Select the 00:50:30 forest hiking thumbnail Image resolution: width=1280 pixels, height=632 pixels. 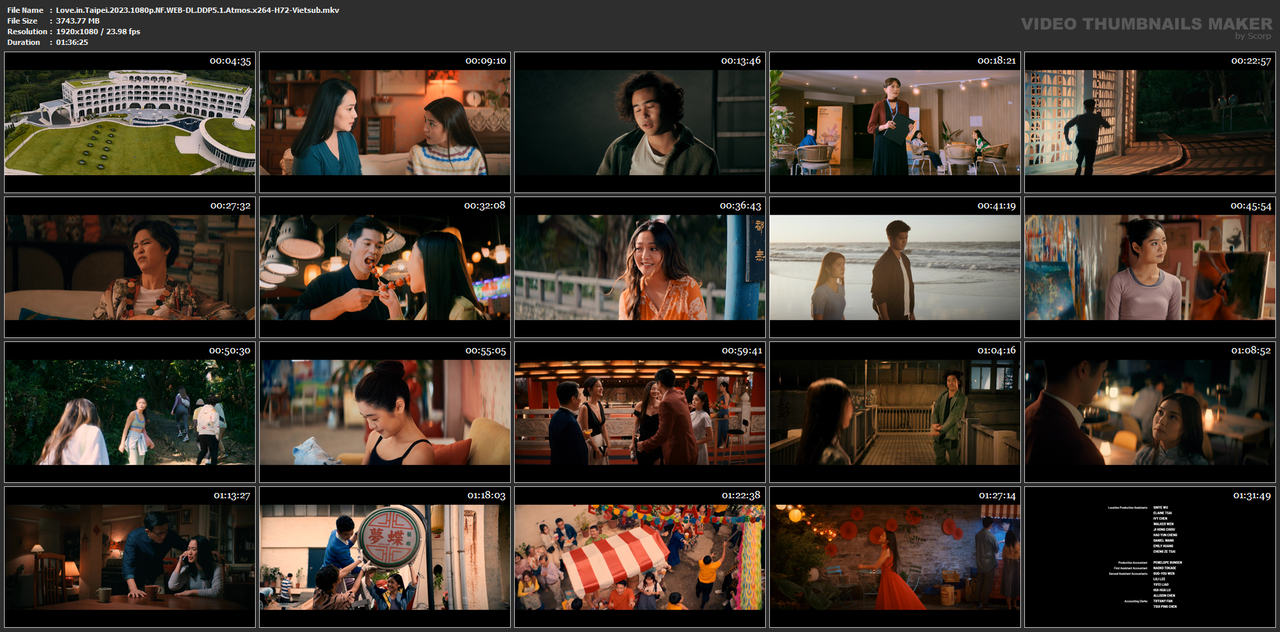click(x=130, y=412)
